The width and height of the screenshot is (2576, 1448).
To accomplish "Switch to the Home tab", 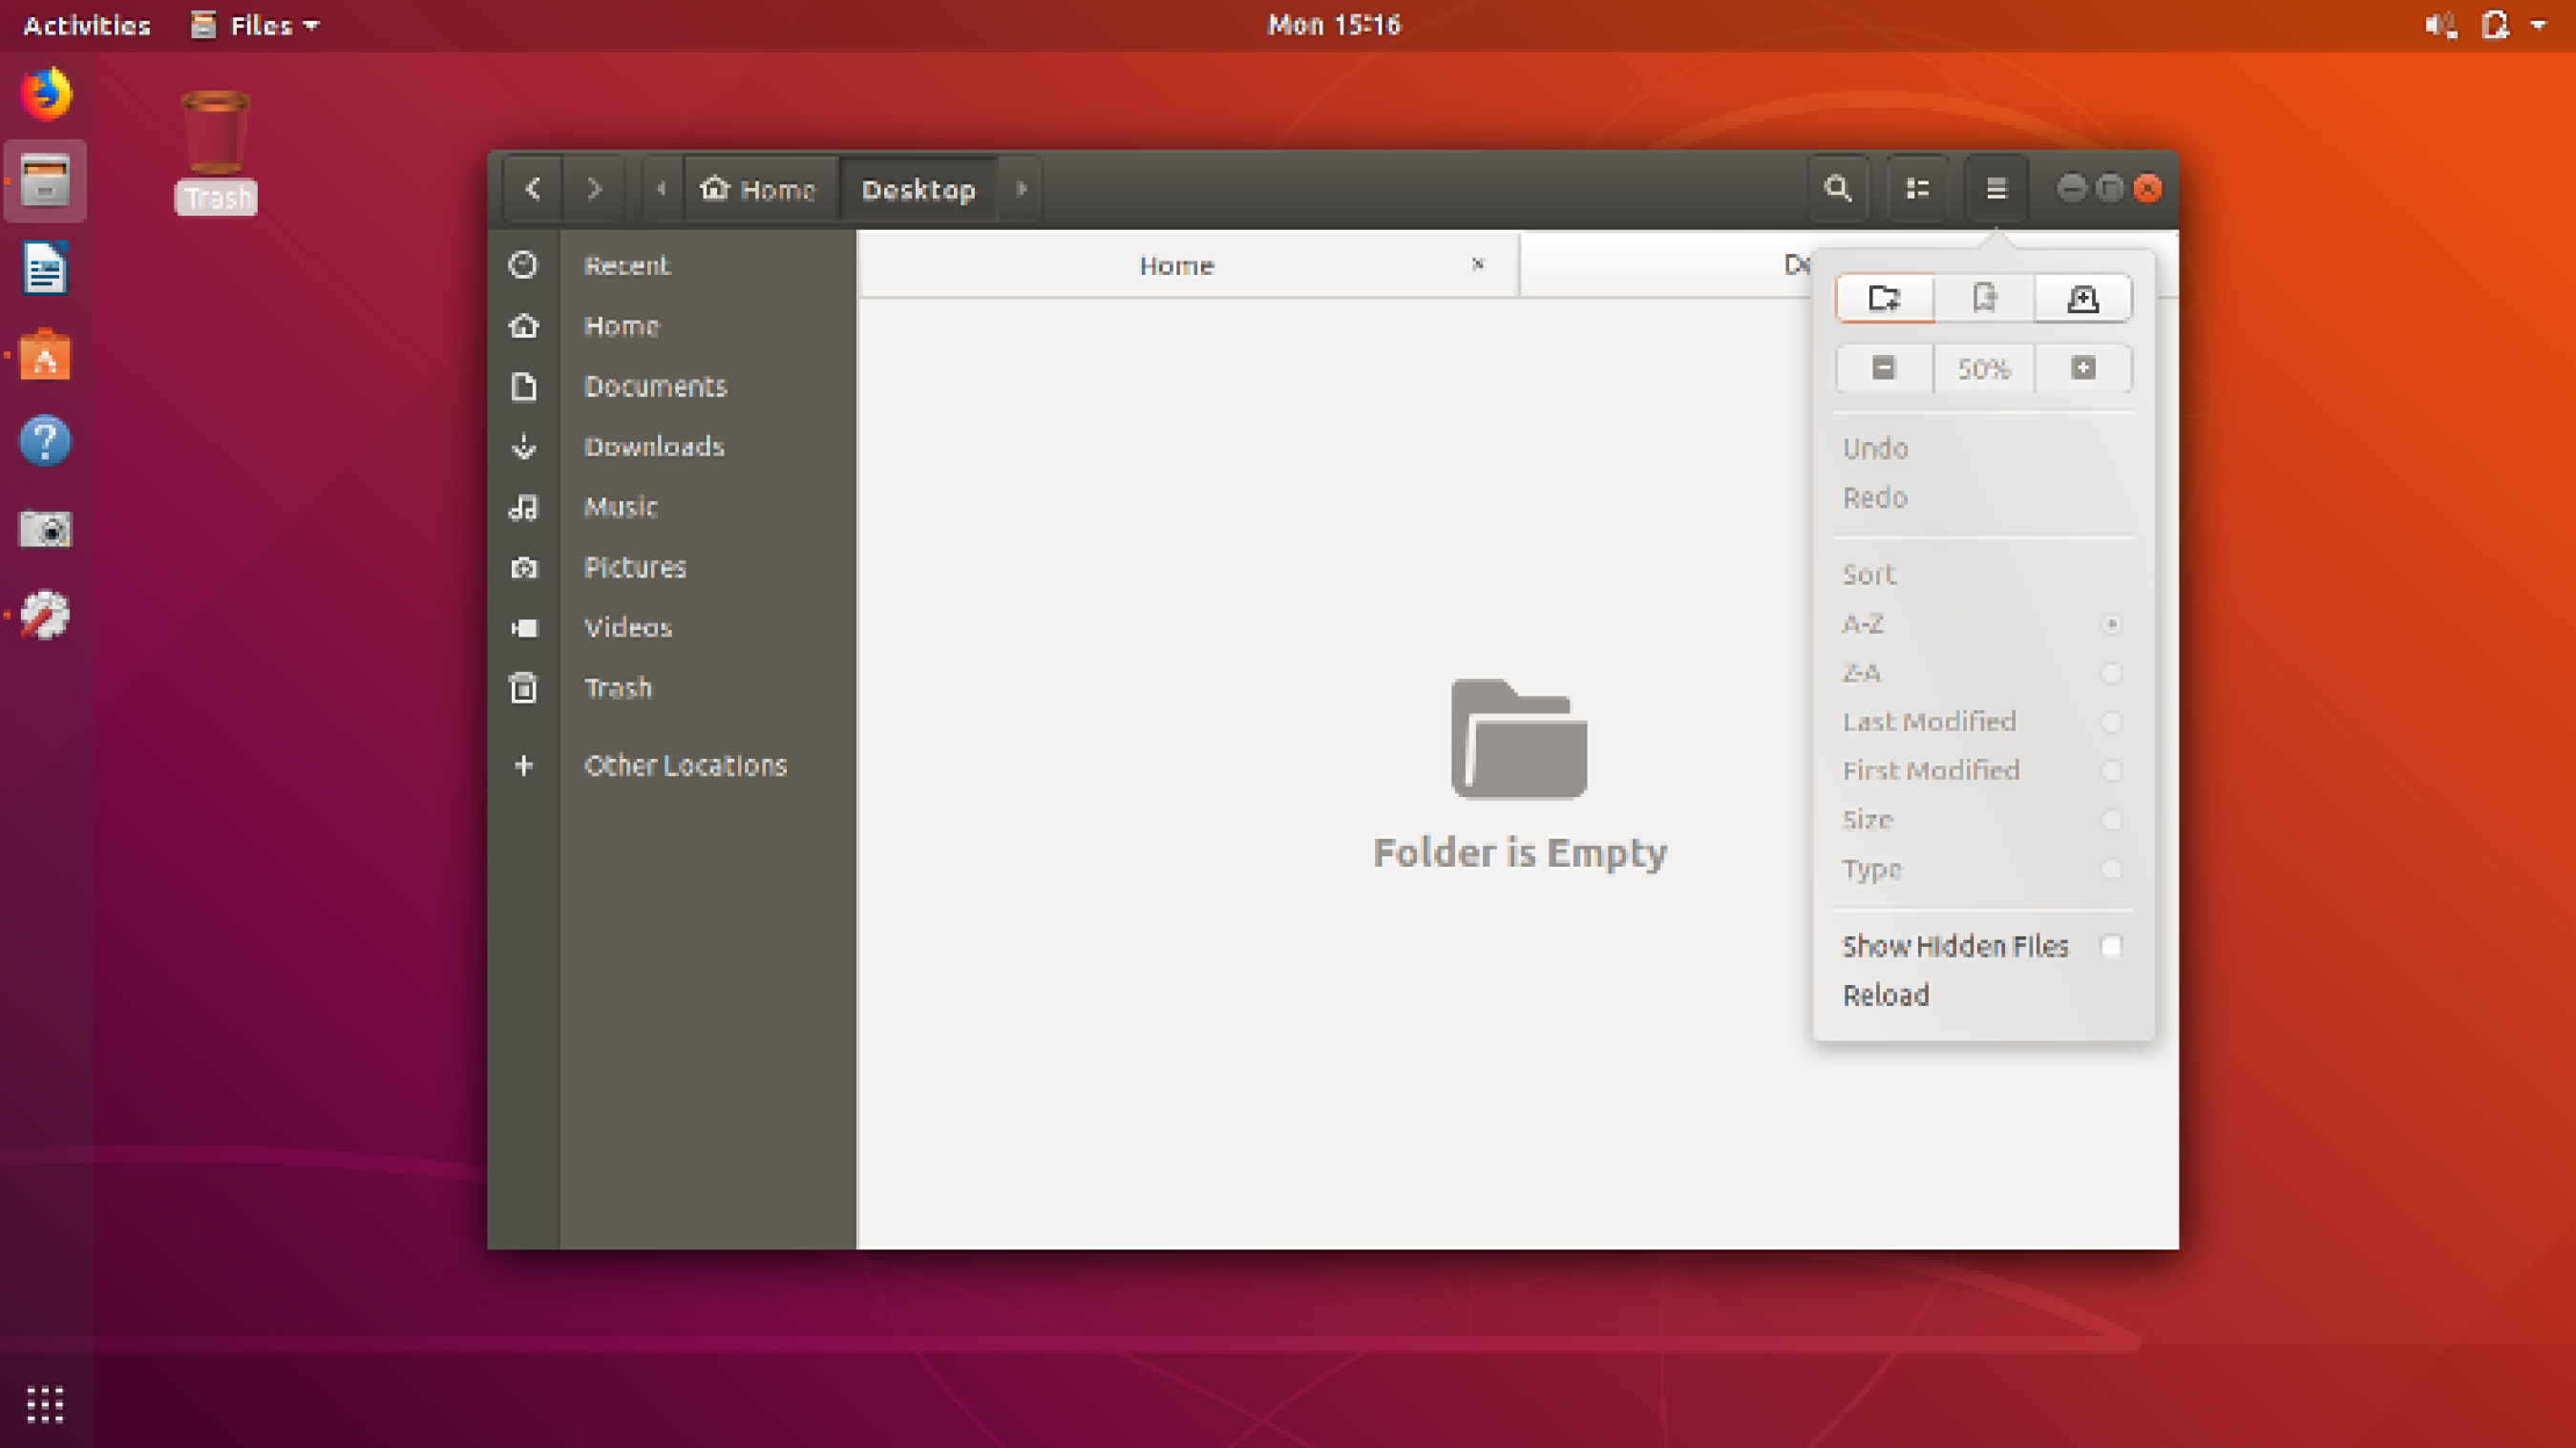I will pos(1188,265).
